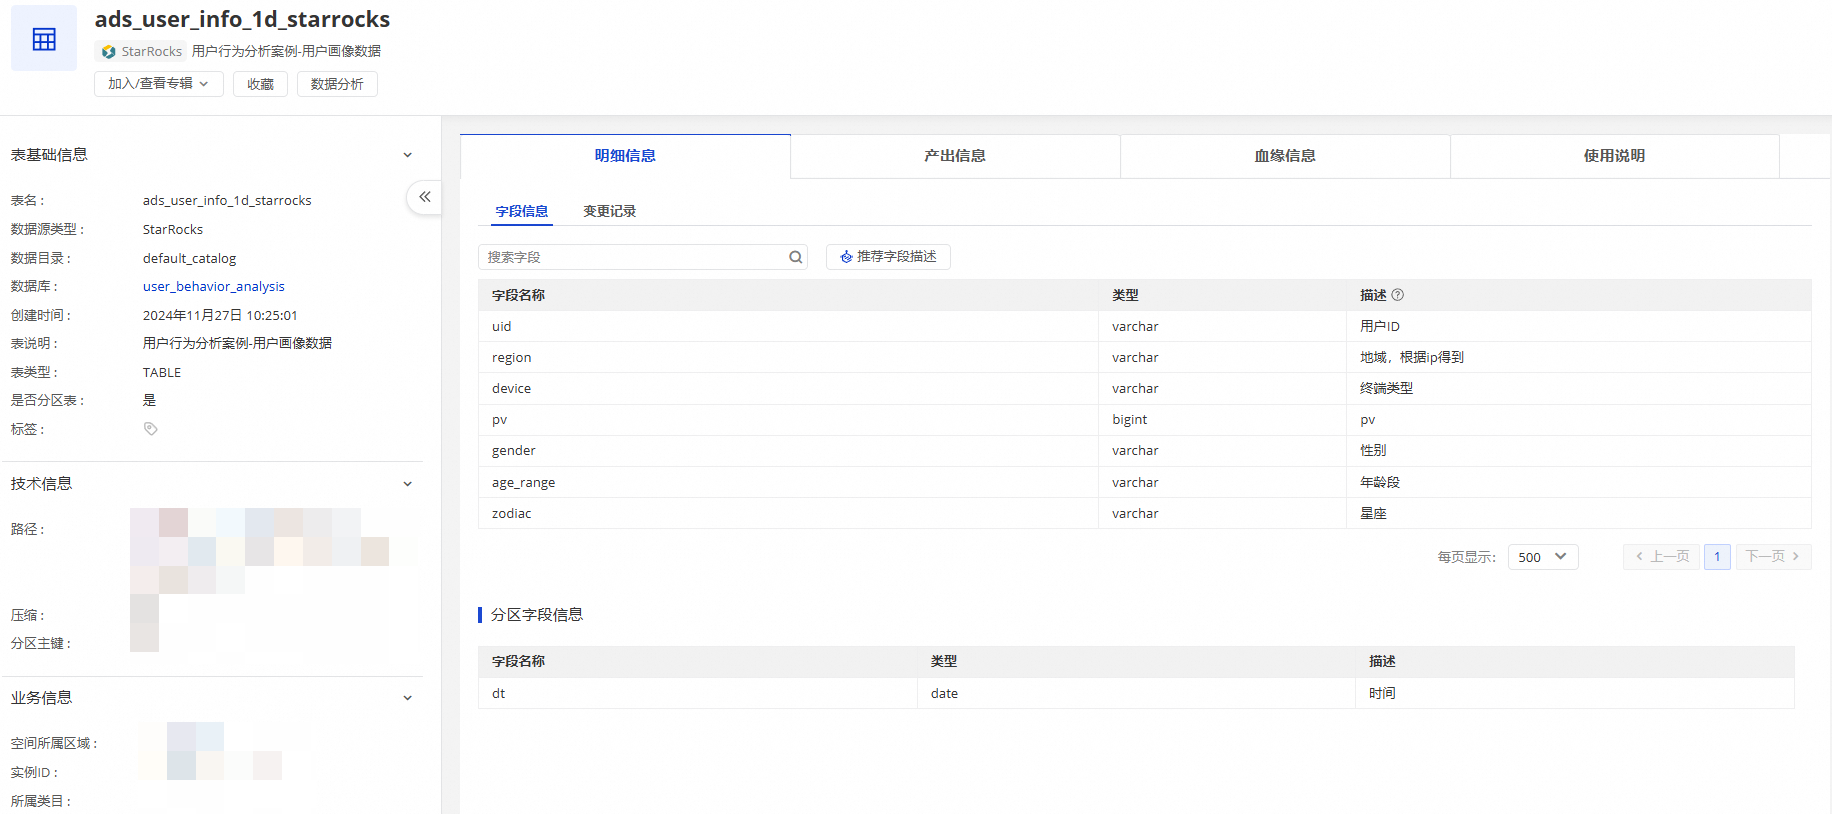Image resolution: width=1832 pixels, height=814 pixels.
Task: Collapse the 技术信息 section
Action: pyautogui.click(x=407, y=484)
